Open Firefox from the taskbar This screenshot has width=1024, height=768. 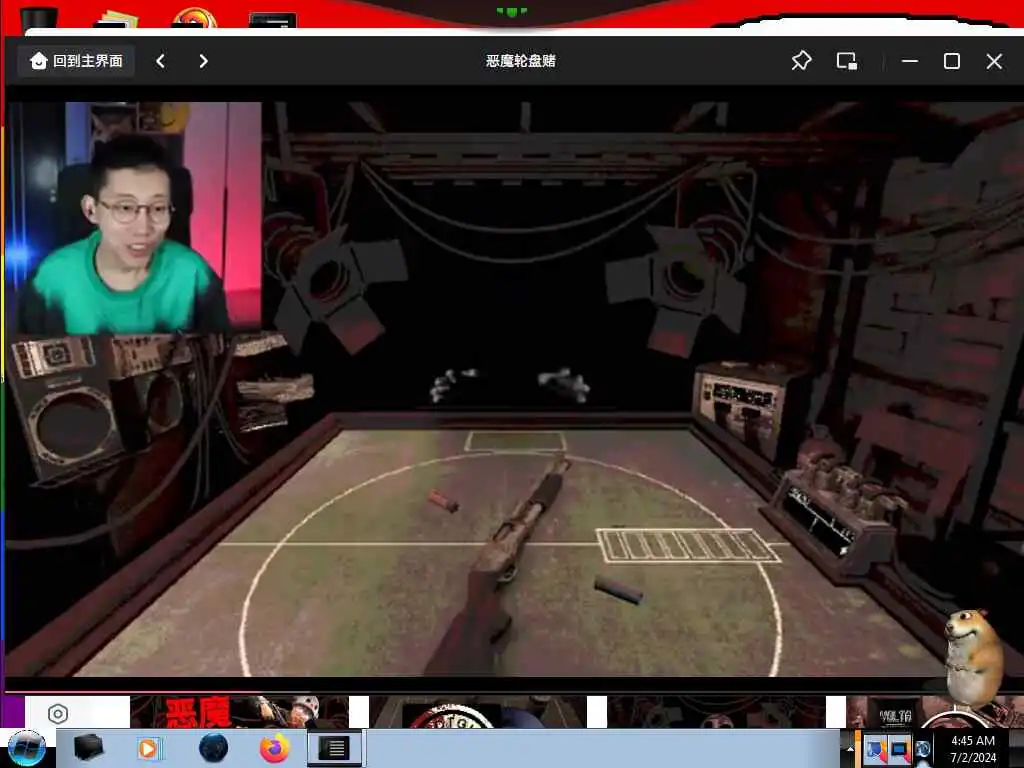coord(275,748)
